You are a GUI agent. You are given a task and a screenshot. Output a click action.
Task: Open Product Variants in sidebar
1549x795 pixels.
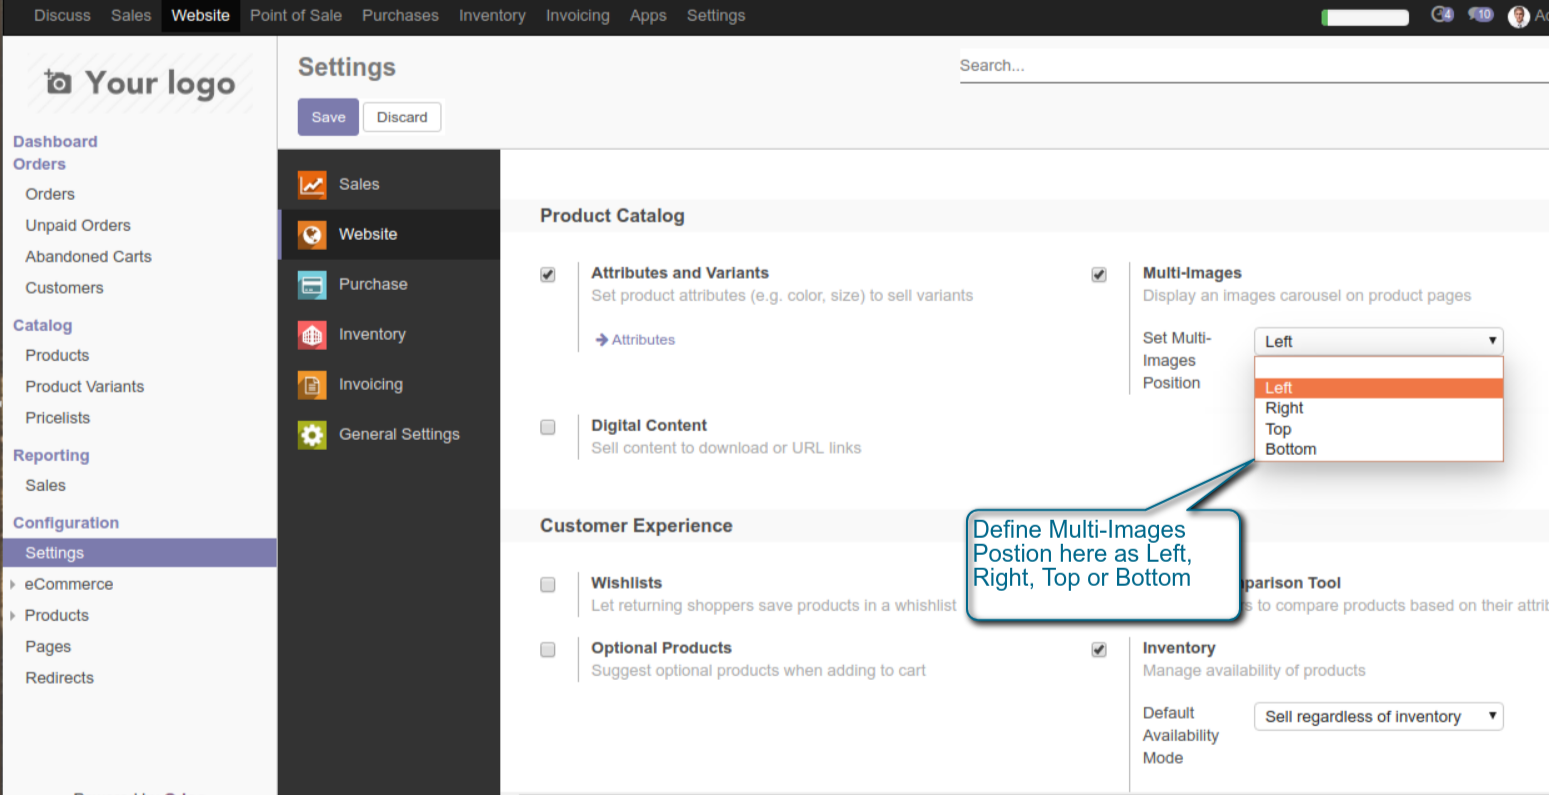pyautogui.click(x=84, y=386)
